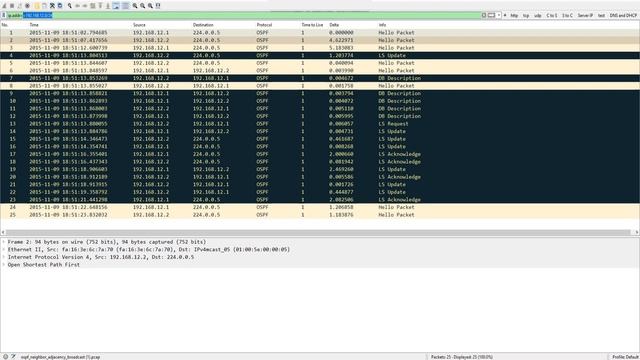Sort by Time to Live column header
Viewport: 640px width, 360px height.
[x=312, y=25]
